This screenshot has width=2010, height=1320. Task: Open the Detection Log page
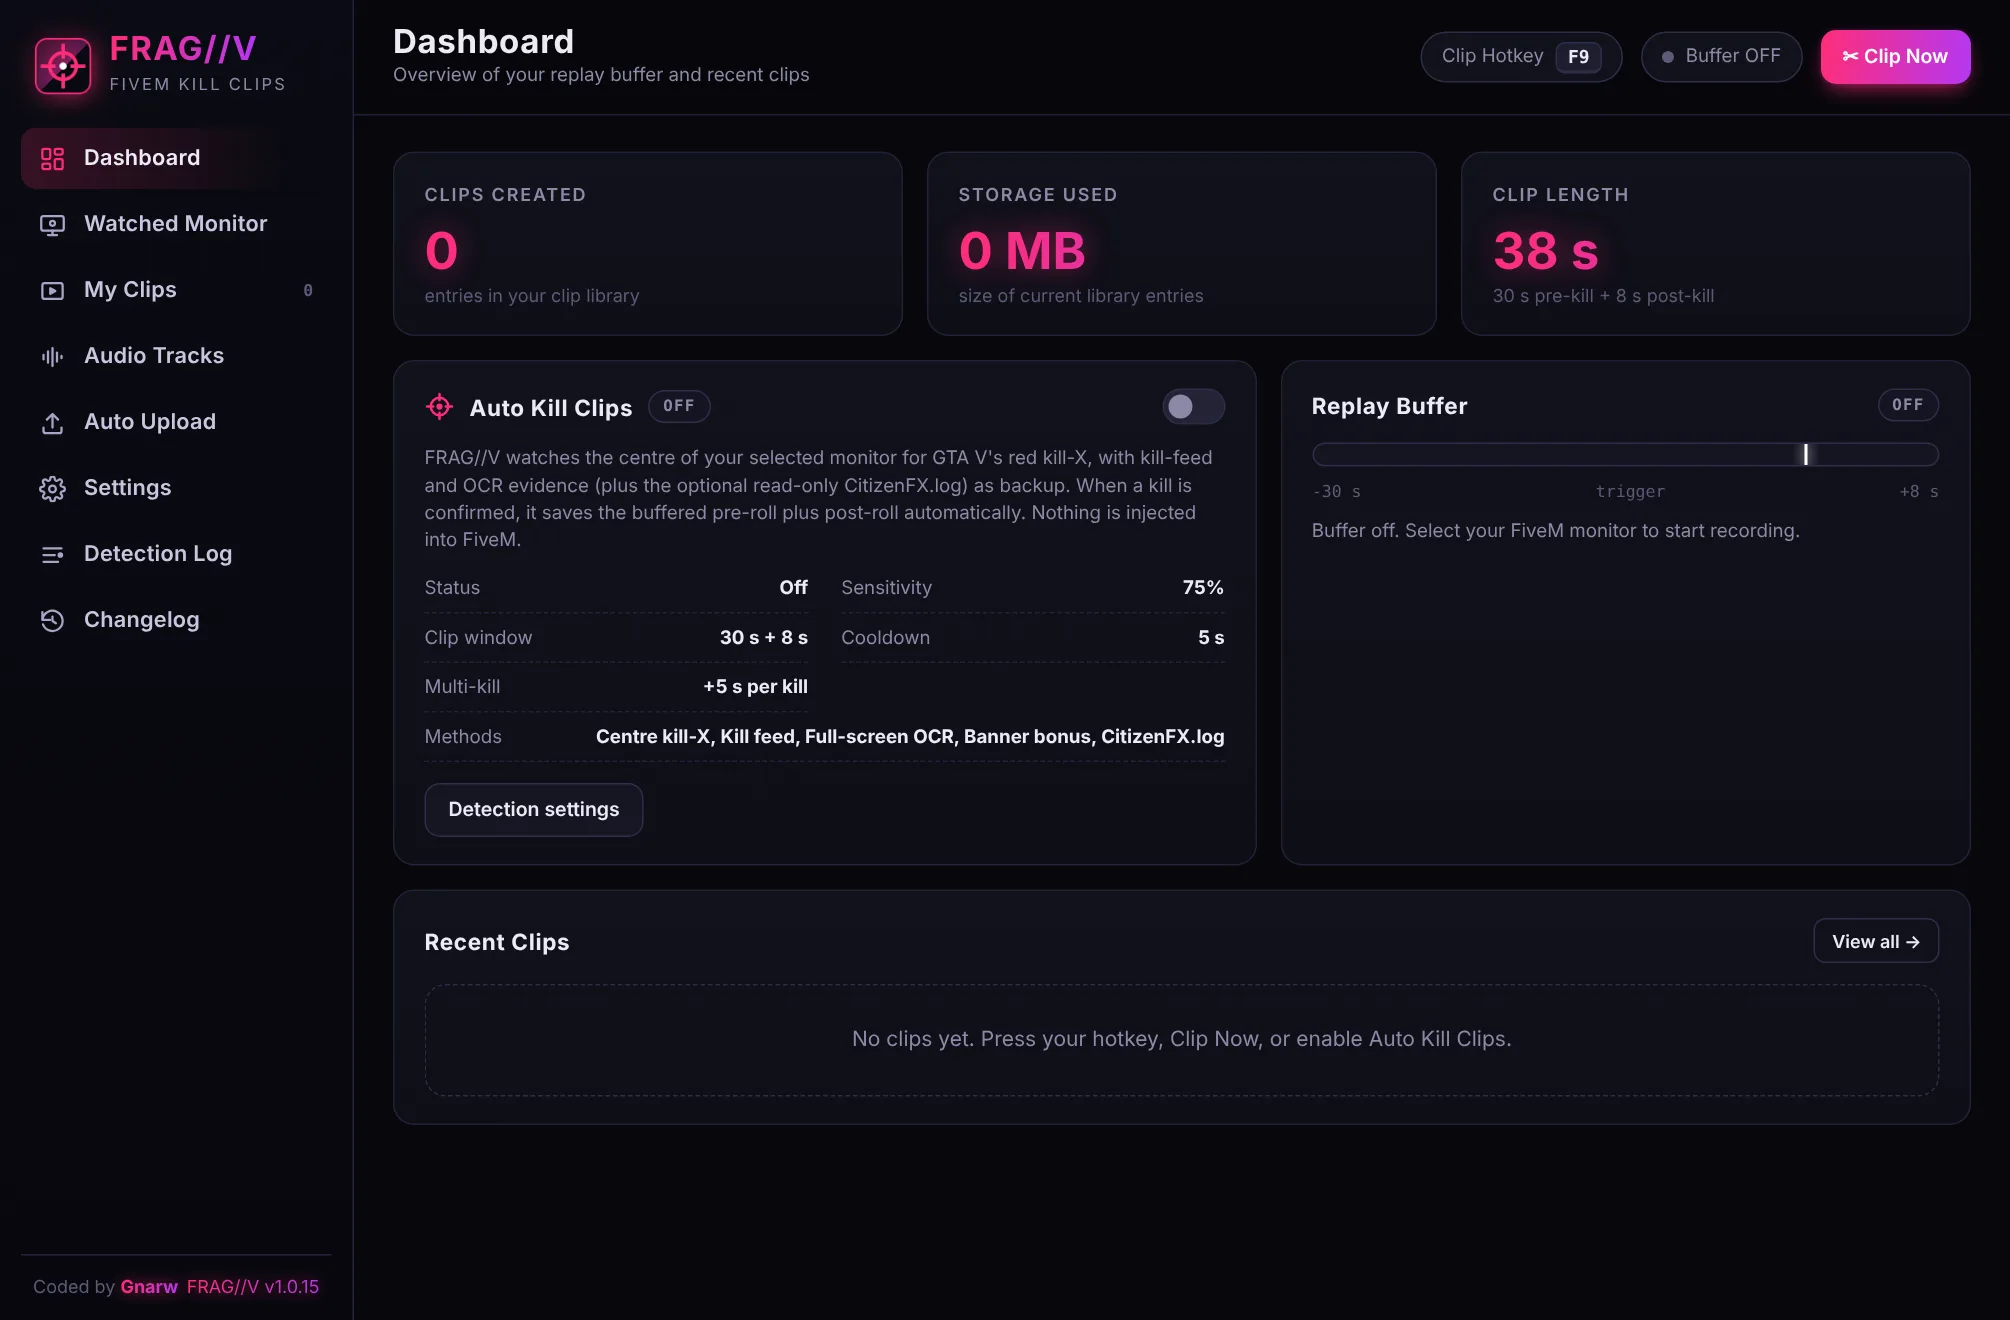[176, 554]
